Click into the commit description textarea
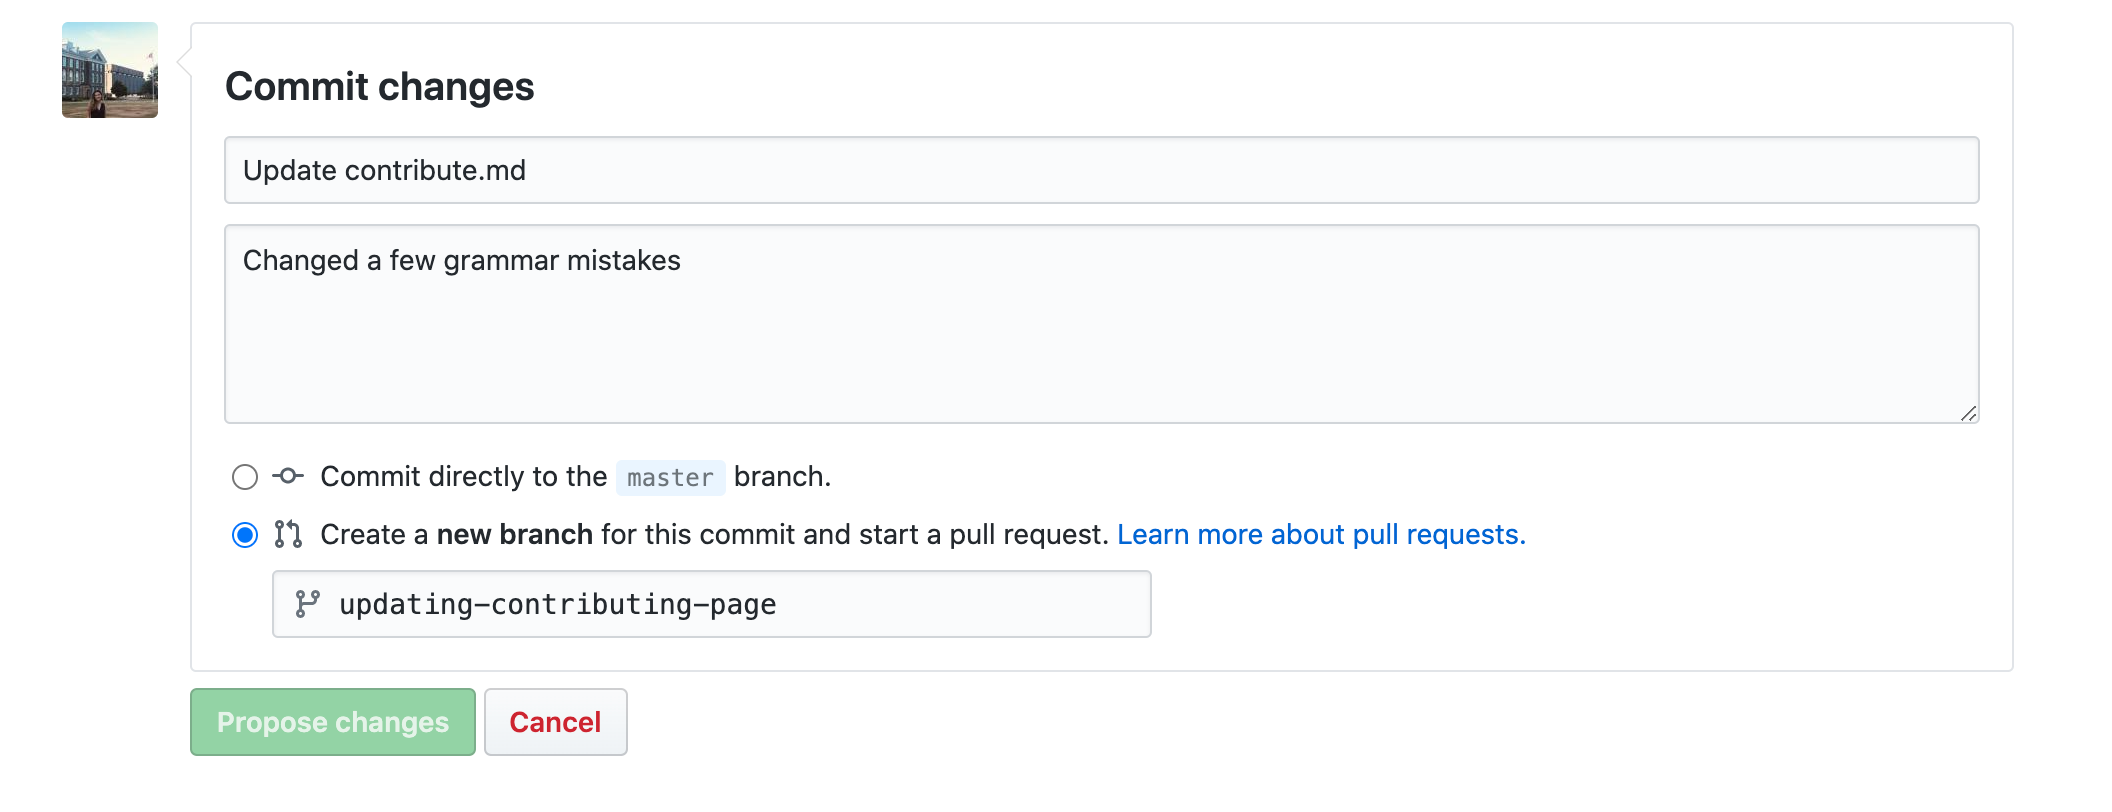The height and width of the screenshot is (812, 2112). pos(1102,324)
